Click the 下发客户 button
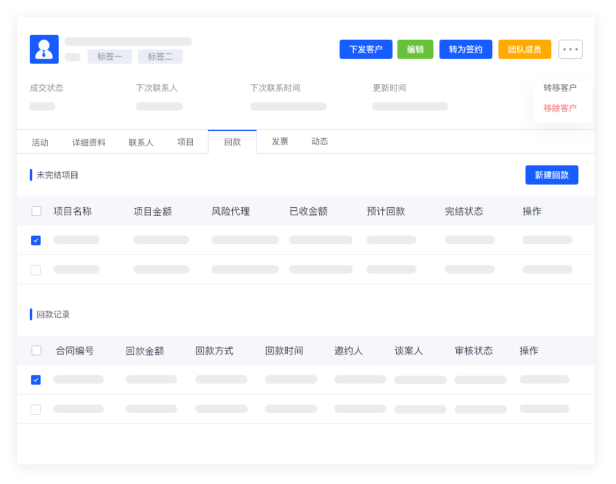Viewport: 616px width, 484px height. click(365, 49)
